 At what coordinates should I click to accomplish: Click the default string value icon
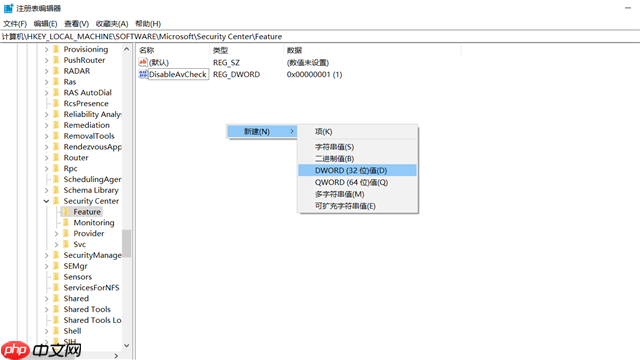pos(143,62)
